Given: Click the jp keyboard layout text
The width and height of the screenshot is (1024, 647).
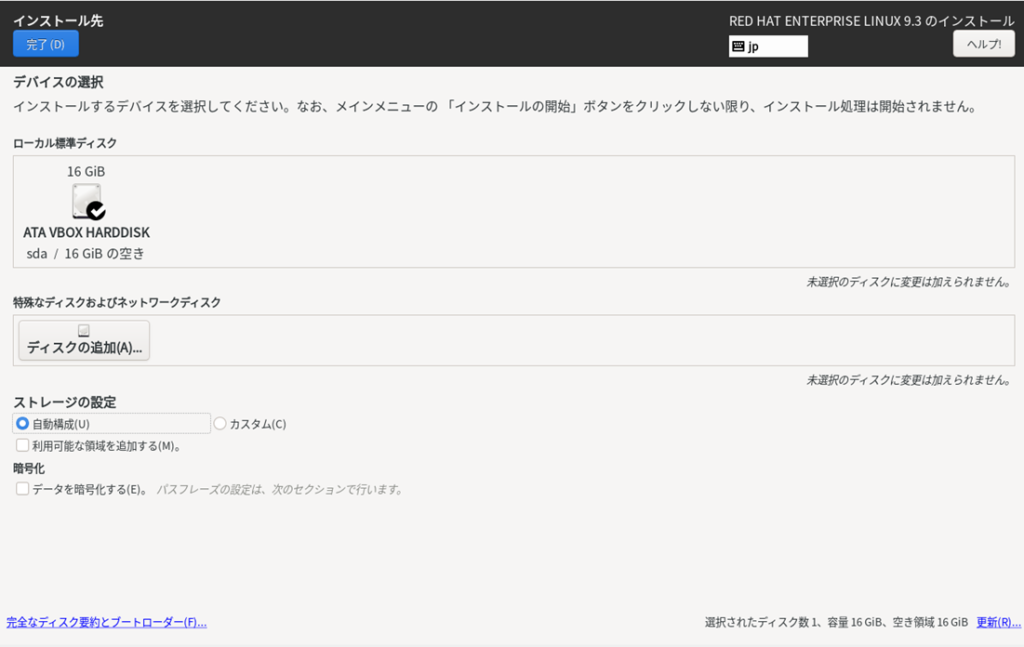Looking at the screenshot, I should click(754, 46).
